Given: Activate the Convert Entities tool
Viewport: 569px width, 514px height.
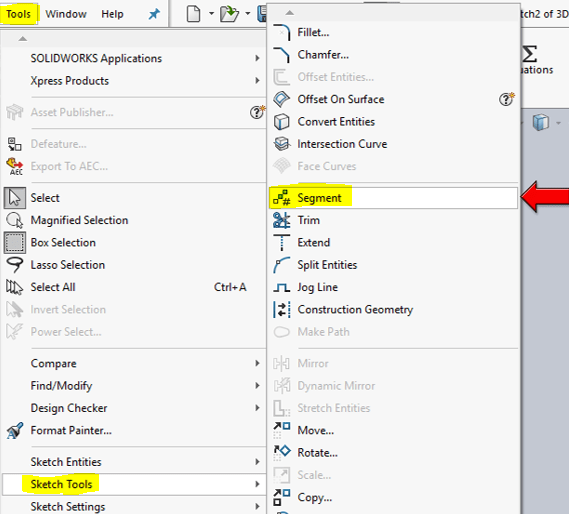Looking at the screenshot, I should [x=393, y=122].
